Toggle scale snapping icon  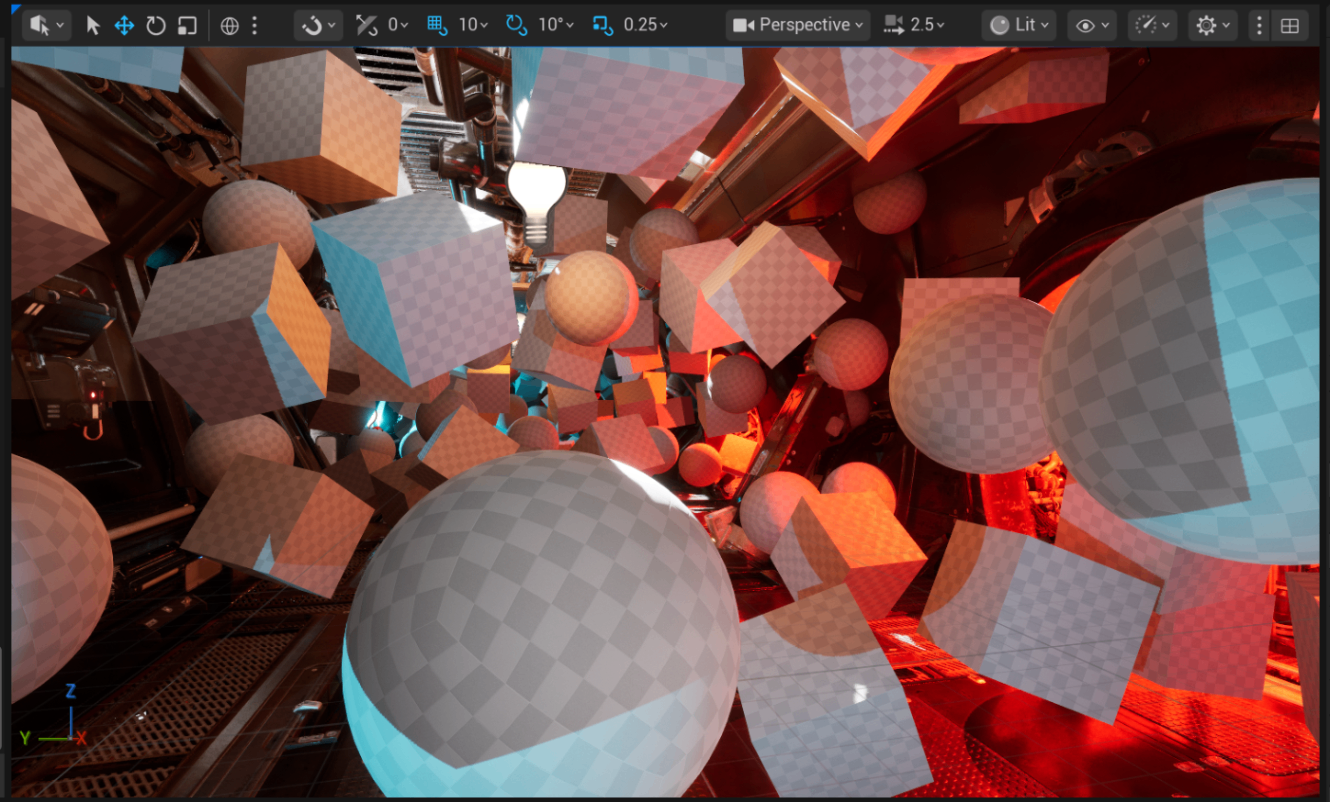(602, 25)
